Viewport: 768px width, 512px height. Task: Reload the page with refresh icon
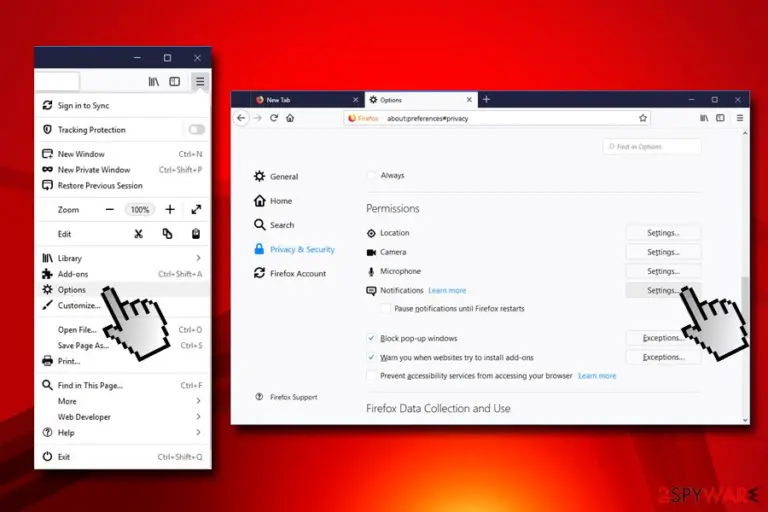coord(274,118)
